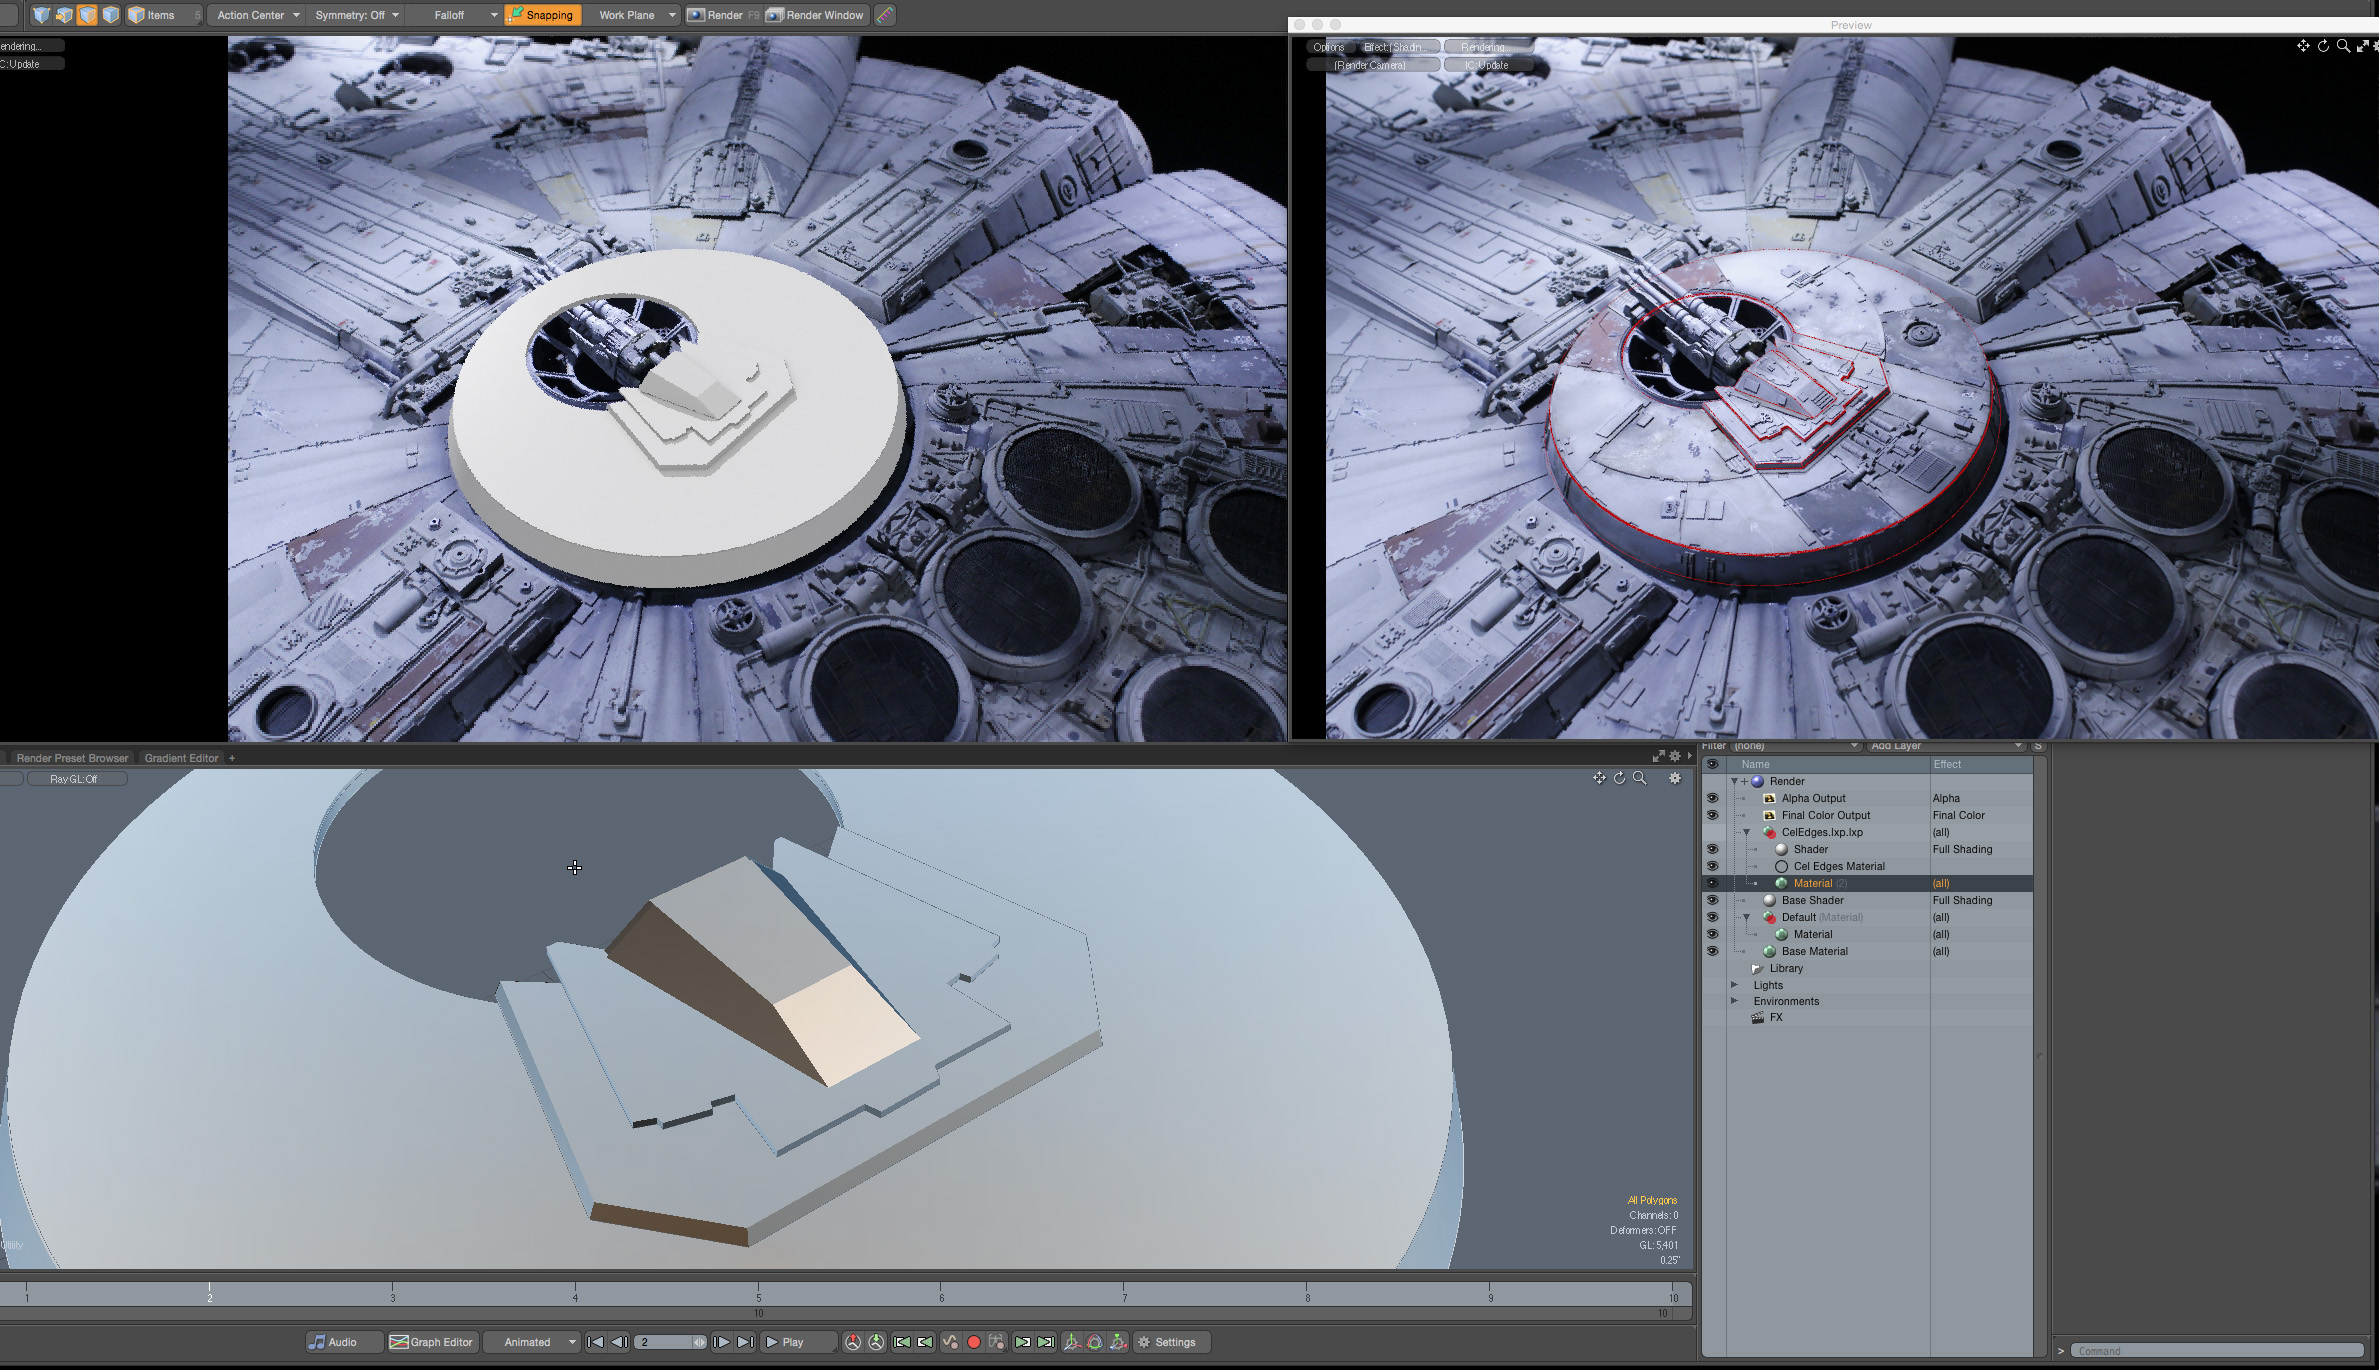Collapse the CelEdges.lxp.lxp group

click(1746, 832)
